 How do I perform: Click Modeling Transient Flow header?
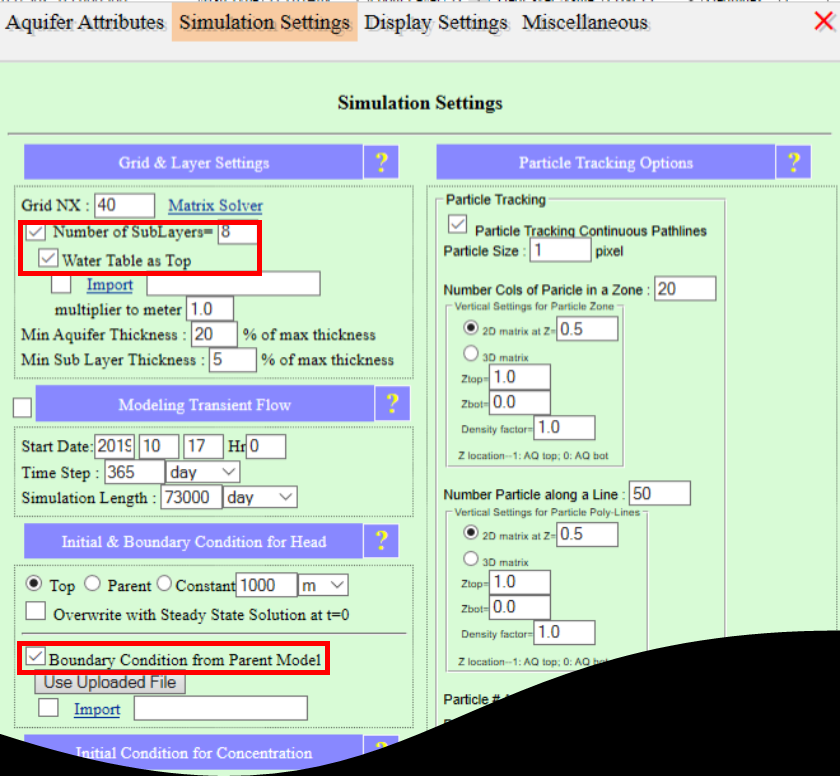click(x=205, y=404)
